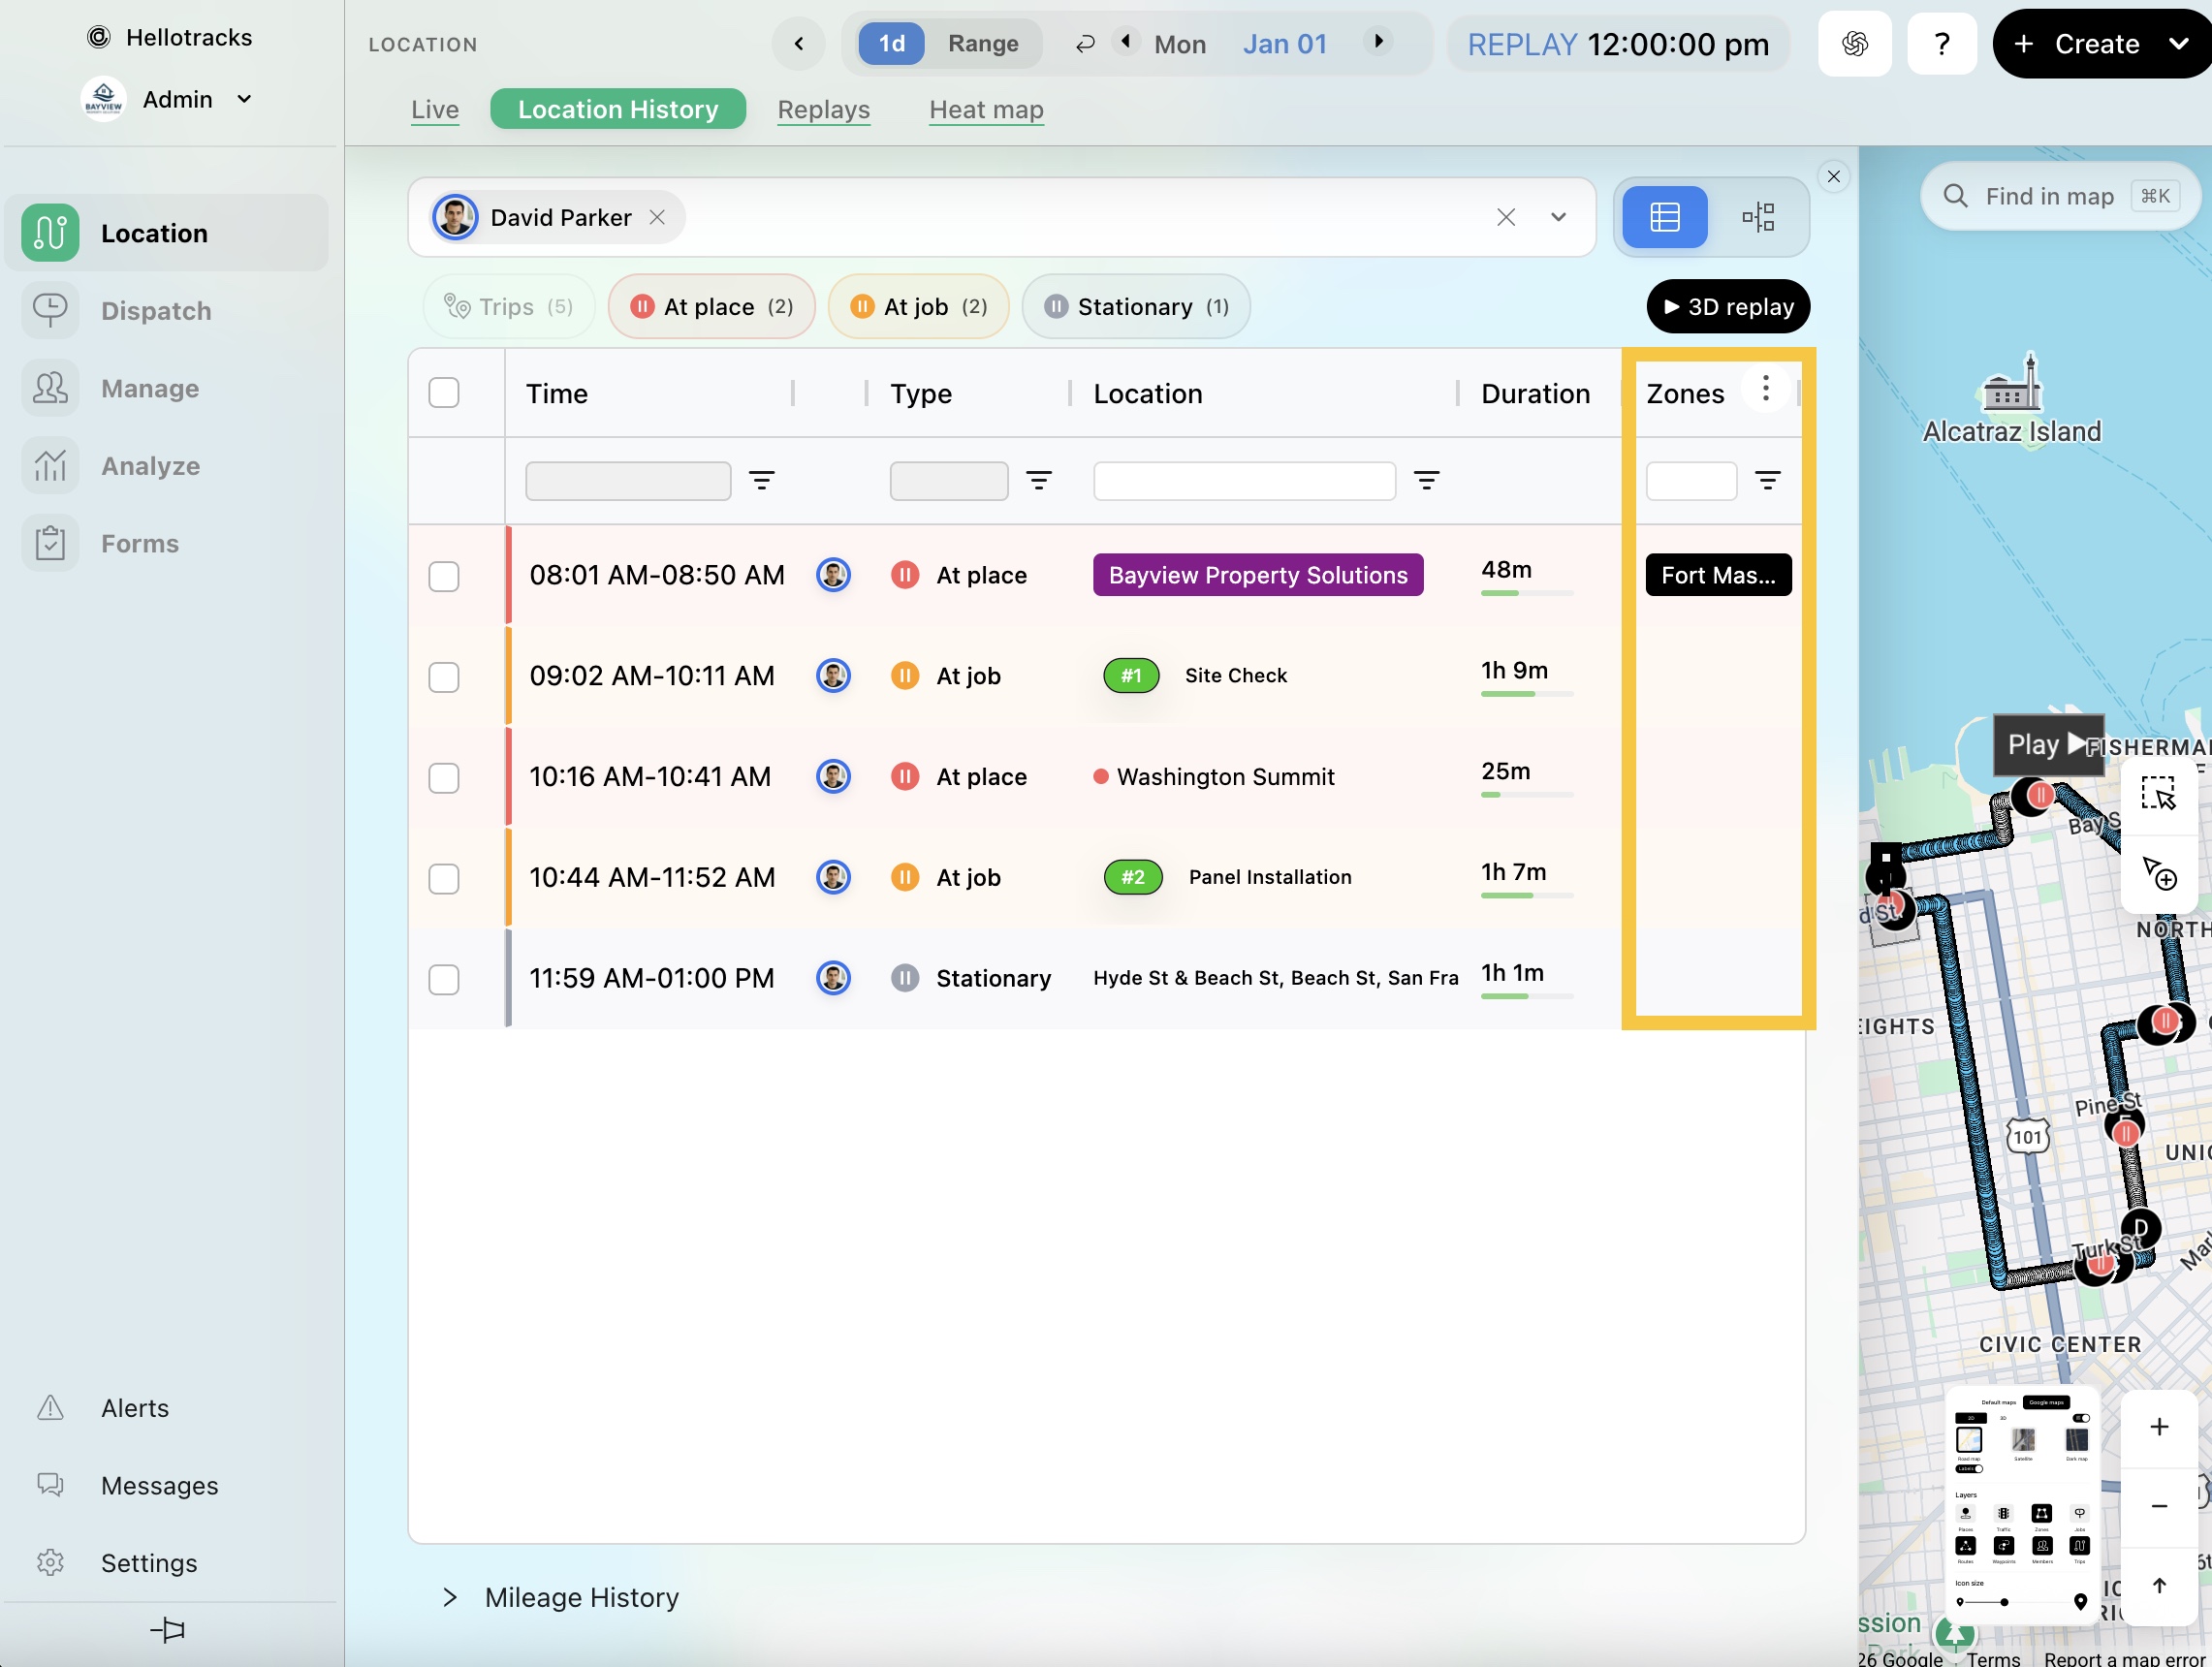Toggle the At job filter chip
This screenshot has width=2212, height=1667.
coord(919,307)
